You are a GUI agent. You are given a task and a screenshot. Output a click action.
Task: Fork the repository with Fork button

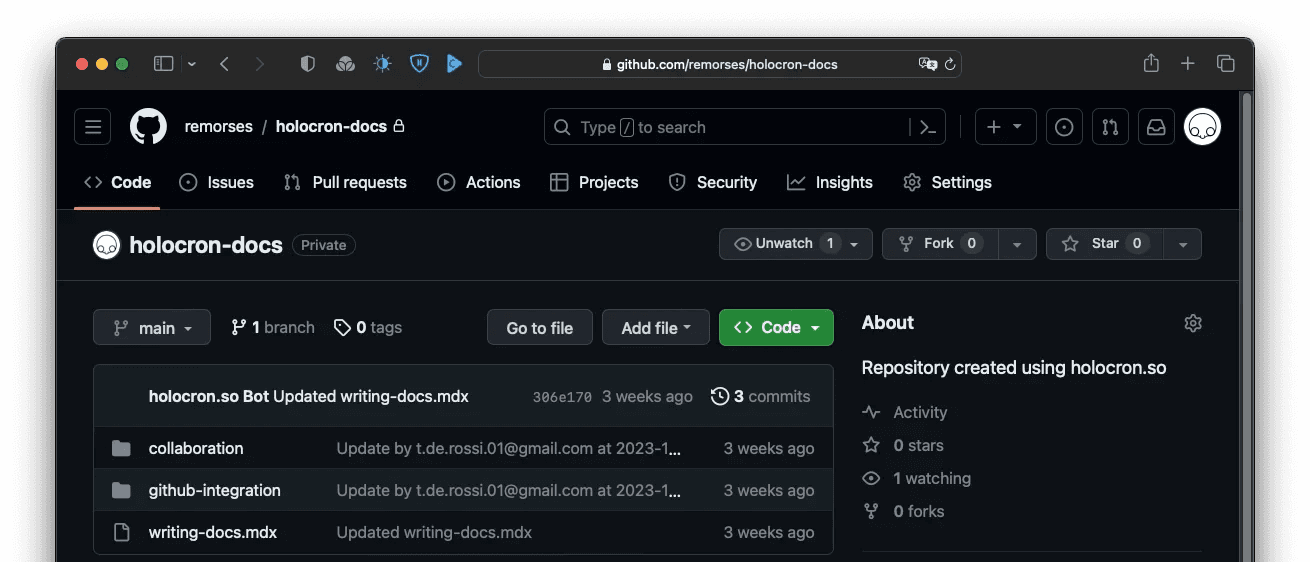(941, 244)
